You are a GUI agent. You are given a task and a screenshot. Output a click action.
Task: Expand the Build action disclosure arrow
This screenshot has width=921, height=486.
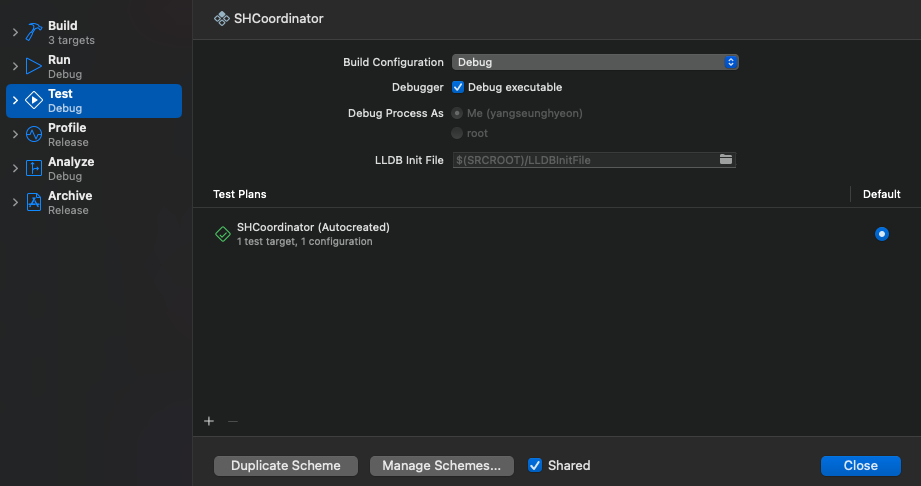pos(15,32)
